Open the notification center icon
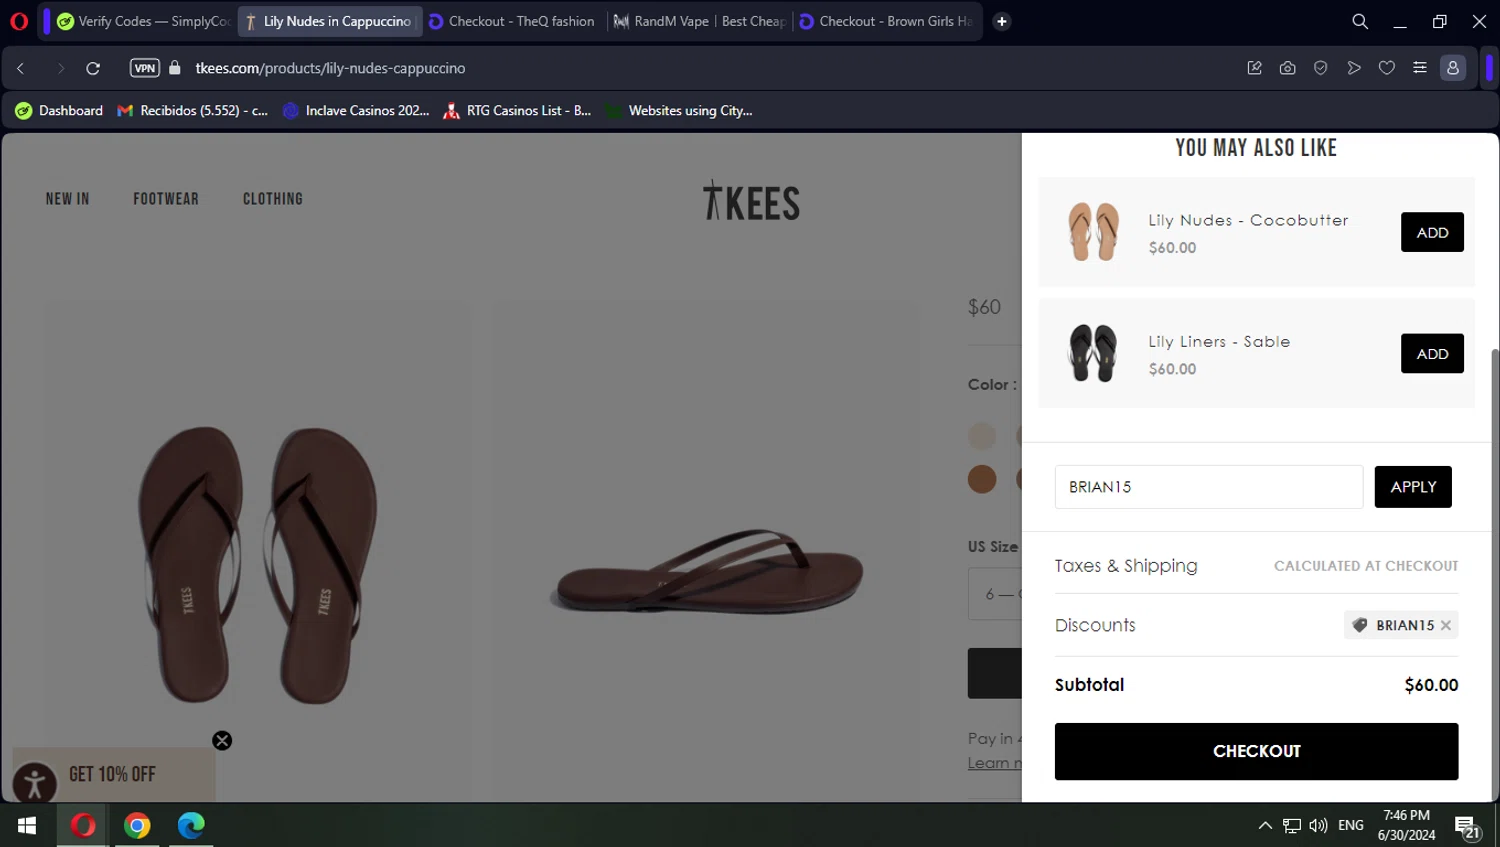The image size is (1500, 847). click(x=1468, y=827)
